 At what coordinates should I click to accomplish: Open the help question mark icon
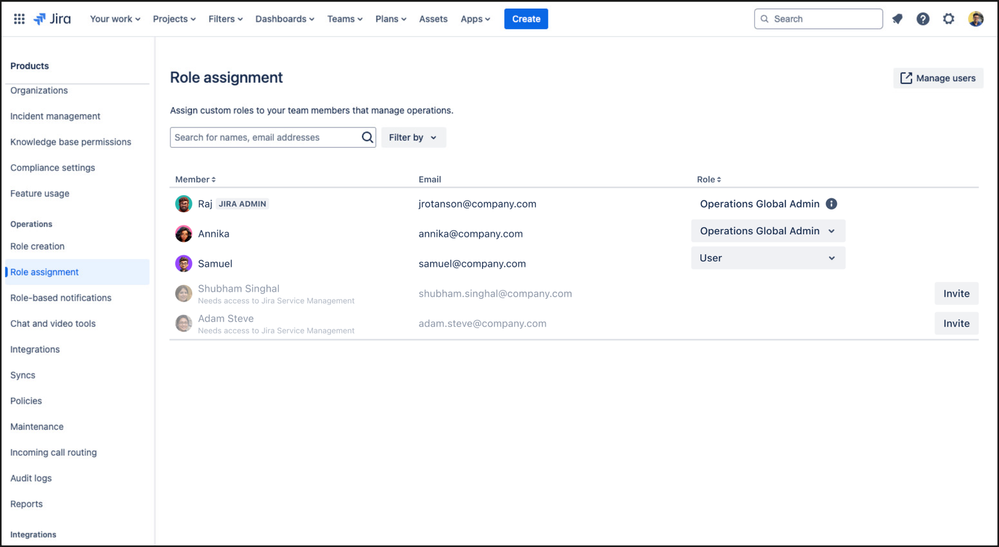pyautogui.click(x=923, y=19)
